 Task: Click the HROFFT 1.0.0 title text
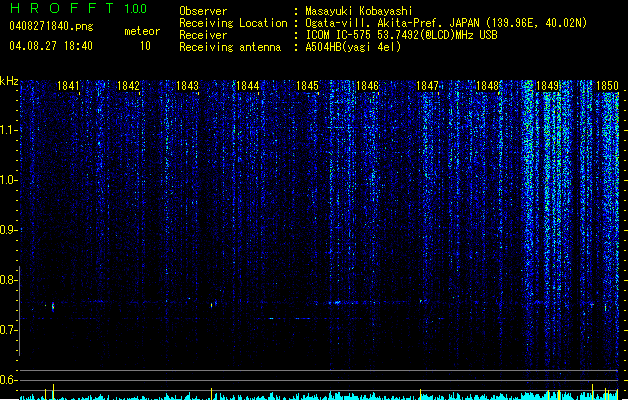coord(78,8)
